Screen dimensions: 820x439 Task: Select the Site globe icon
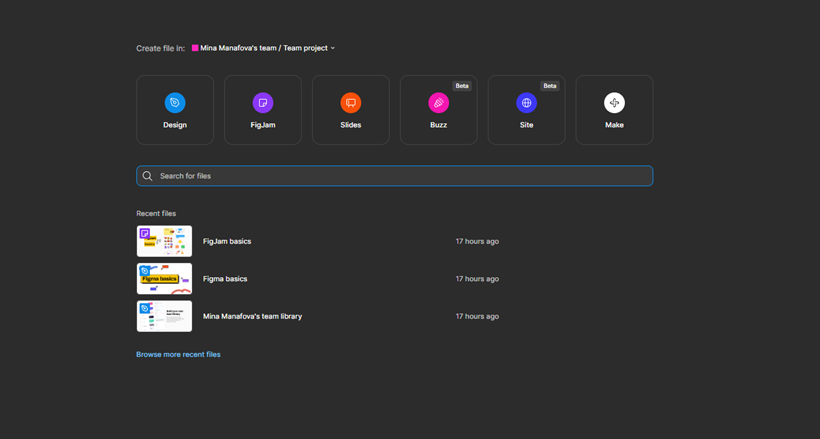coord(526,103)
